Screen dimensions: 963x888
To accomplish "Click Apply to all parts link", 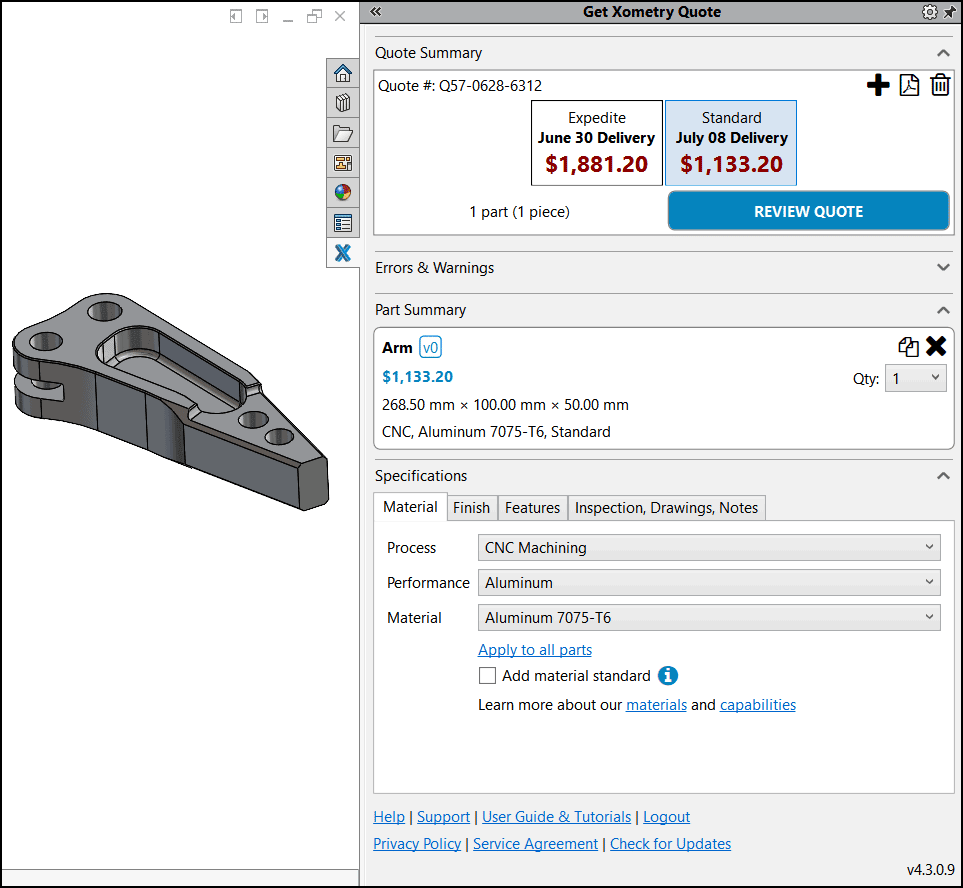I will coord(535,650).
